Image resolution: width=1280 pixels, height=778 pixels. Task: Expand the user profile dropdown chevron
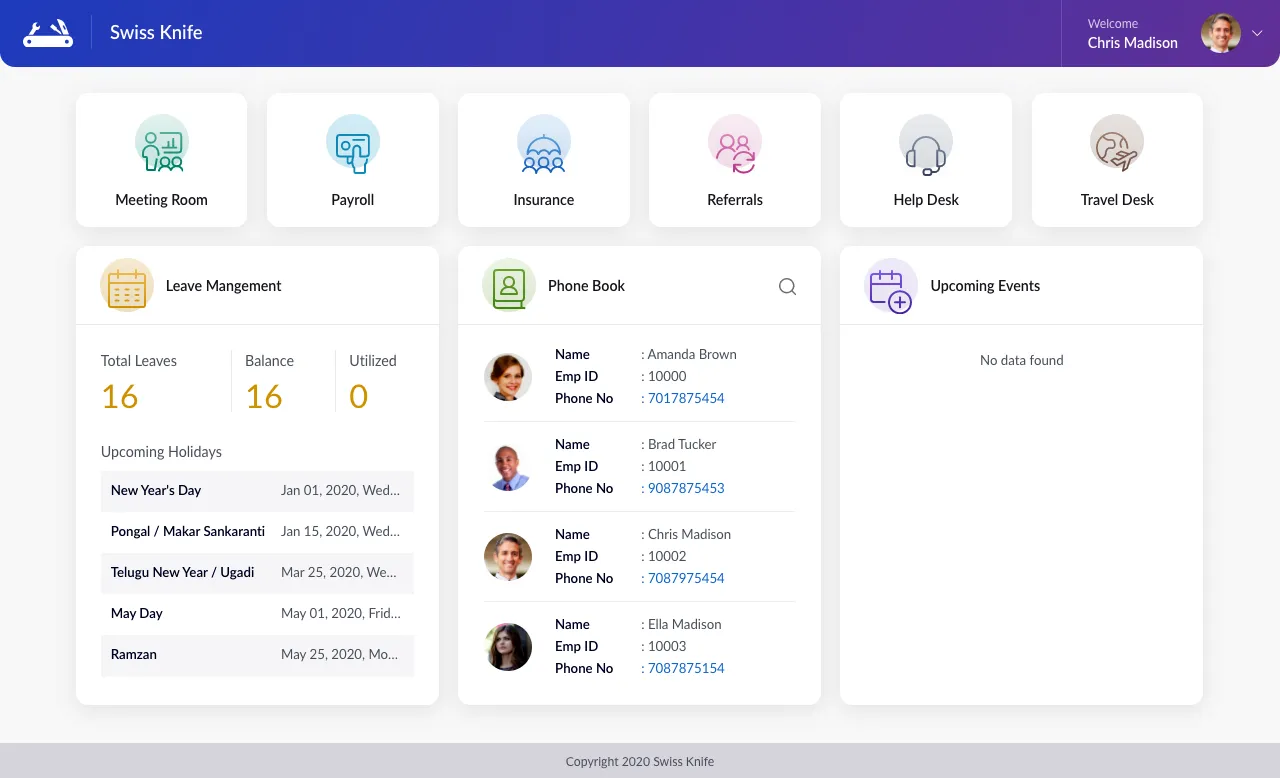click(x=1257, y=33)
